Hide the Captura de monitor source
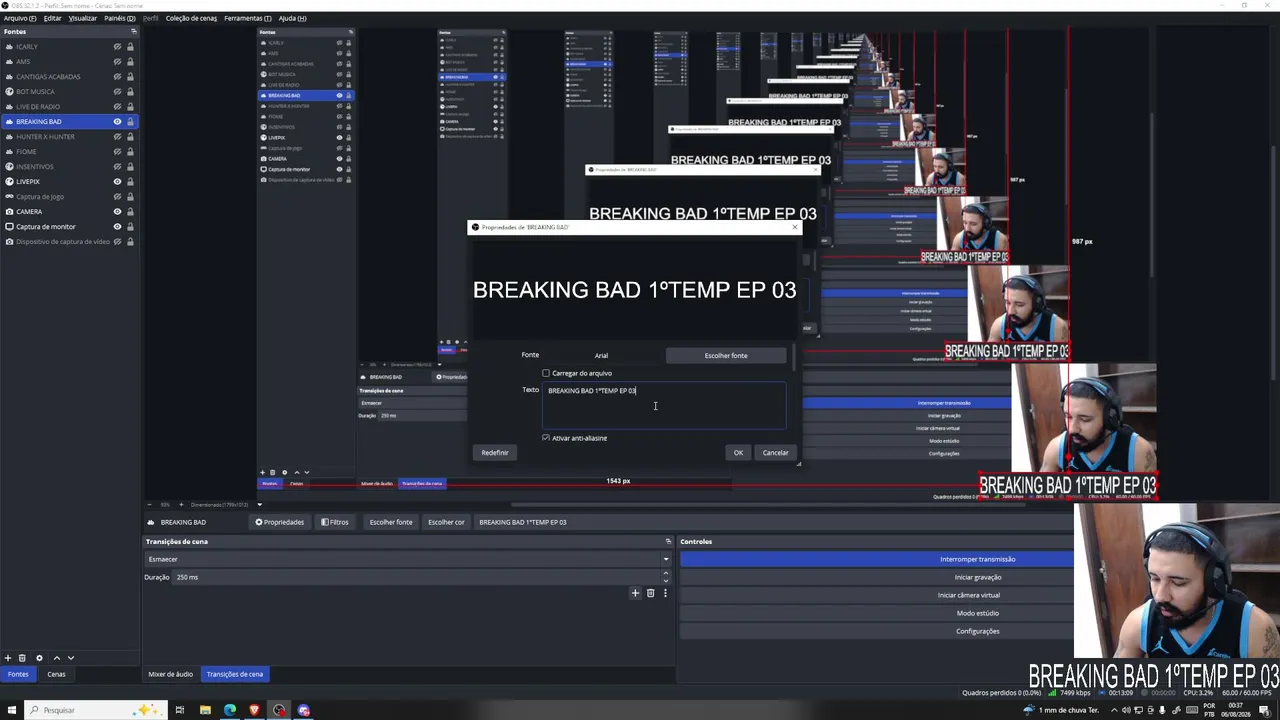The width and height of the screenshot is (1280, 720). tap(117, 227)
